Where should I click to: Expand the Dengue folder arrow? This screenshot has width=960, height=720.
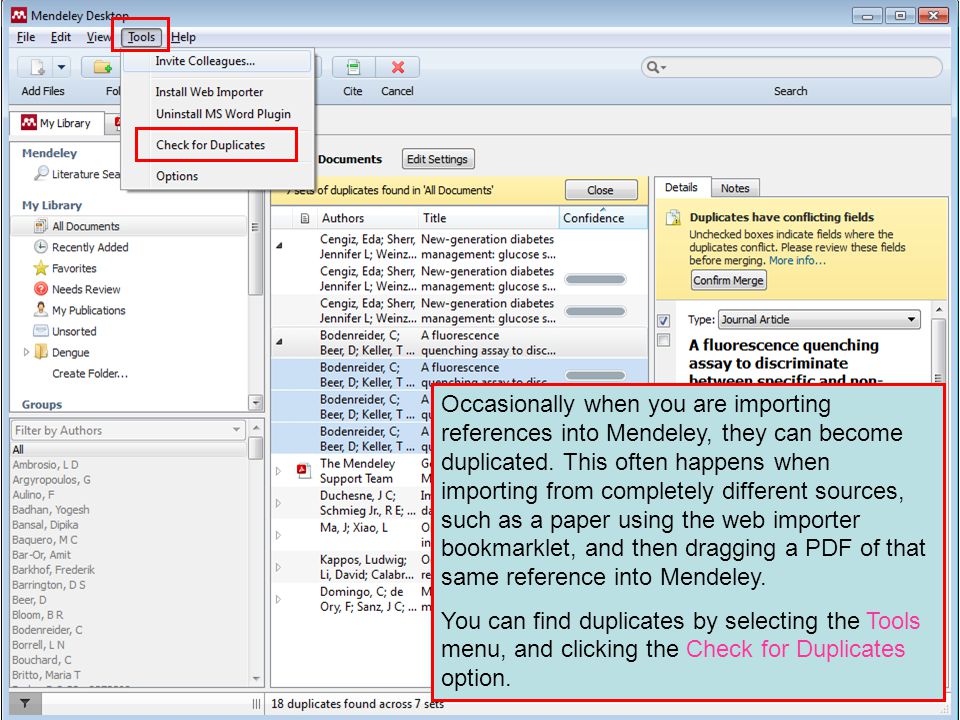pos(26,352)
